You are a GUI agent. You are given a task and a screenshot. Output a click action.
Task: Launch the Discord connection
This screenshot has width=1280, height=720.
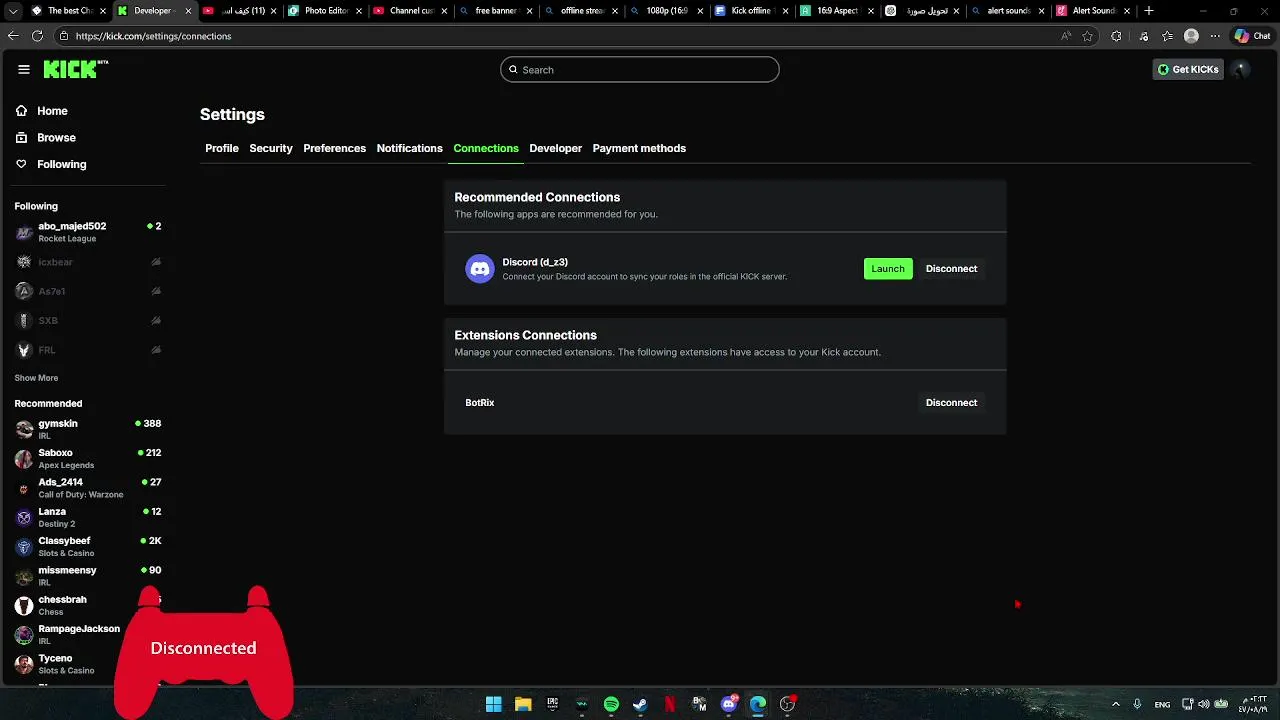[888, 268]
